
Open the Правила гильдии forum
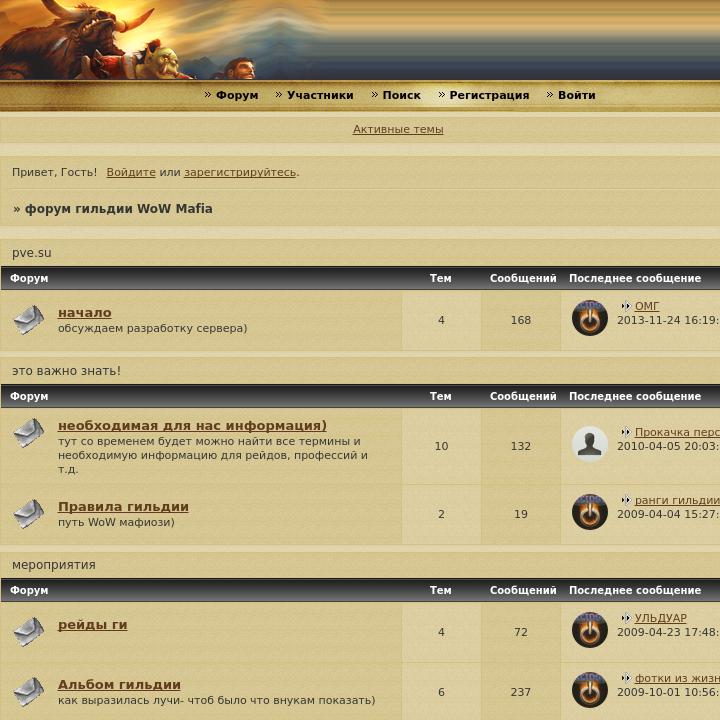[x=123, y=506]
